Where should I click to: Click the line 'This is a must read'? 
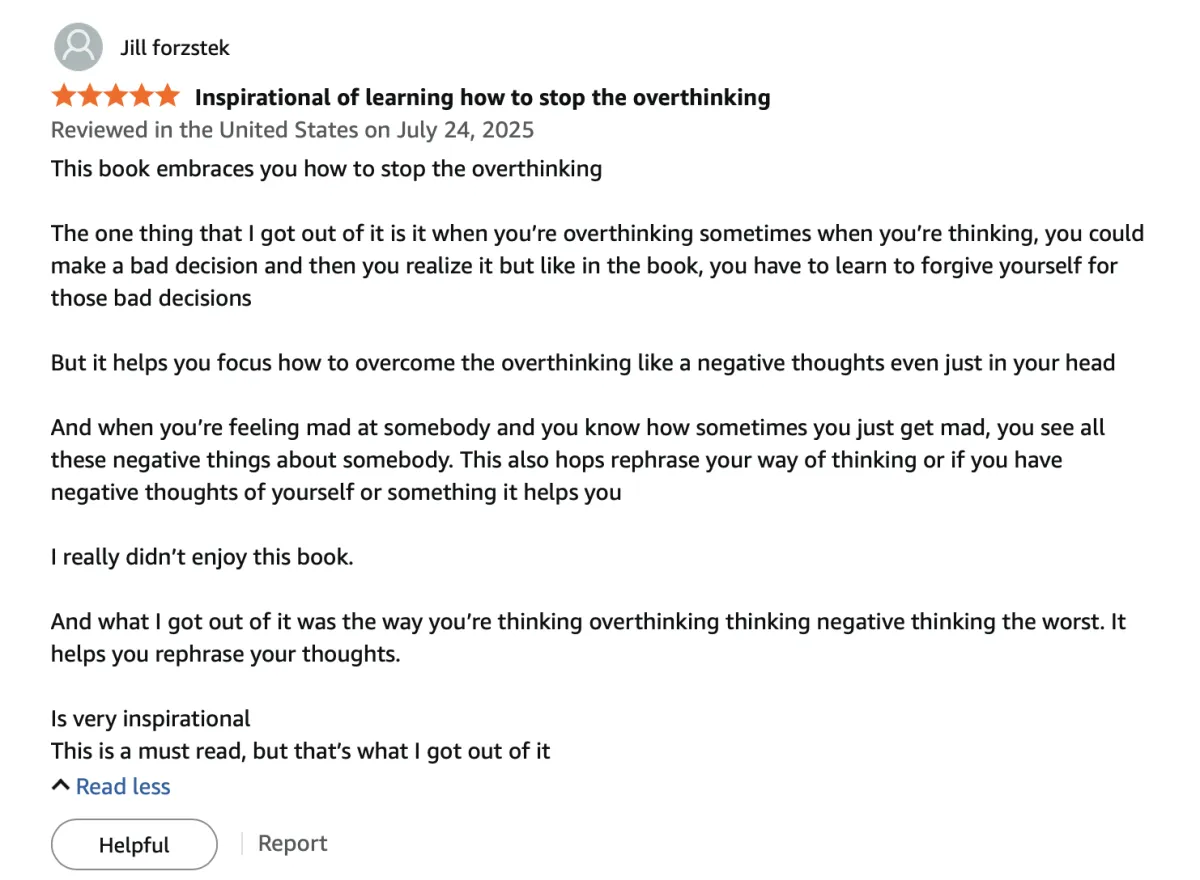(x=301, y=751)
